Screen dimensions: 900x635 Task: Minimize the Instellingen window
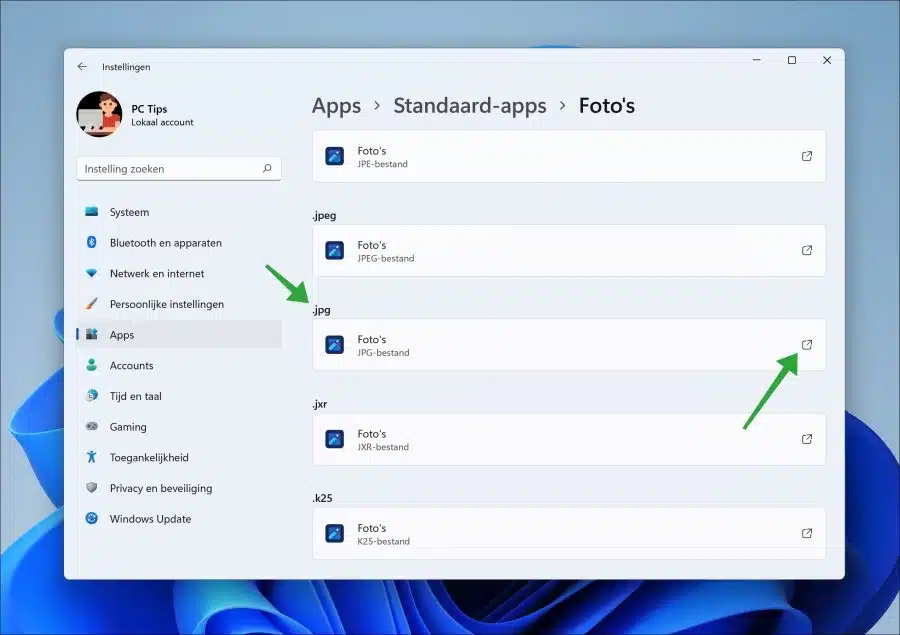(x=757, y=60)
